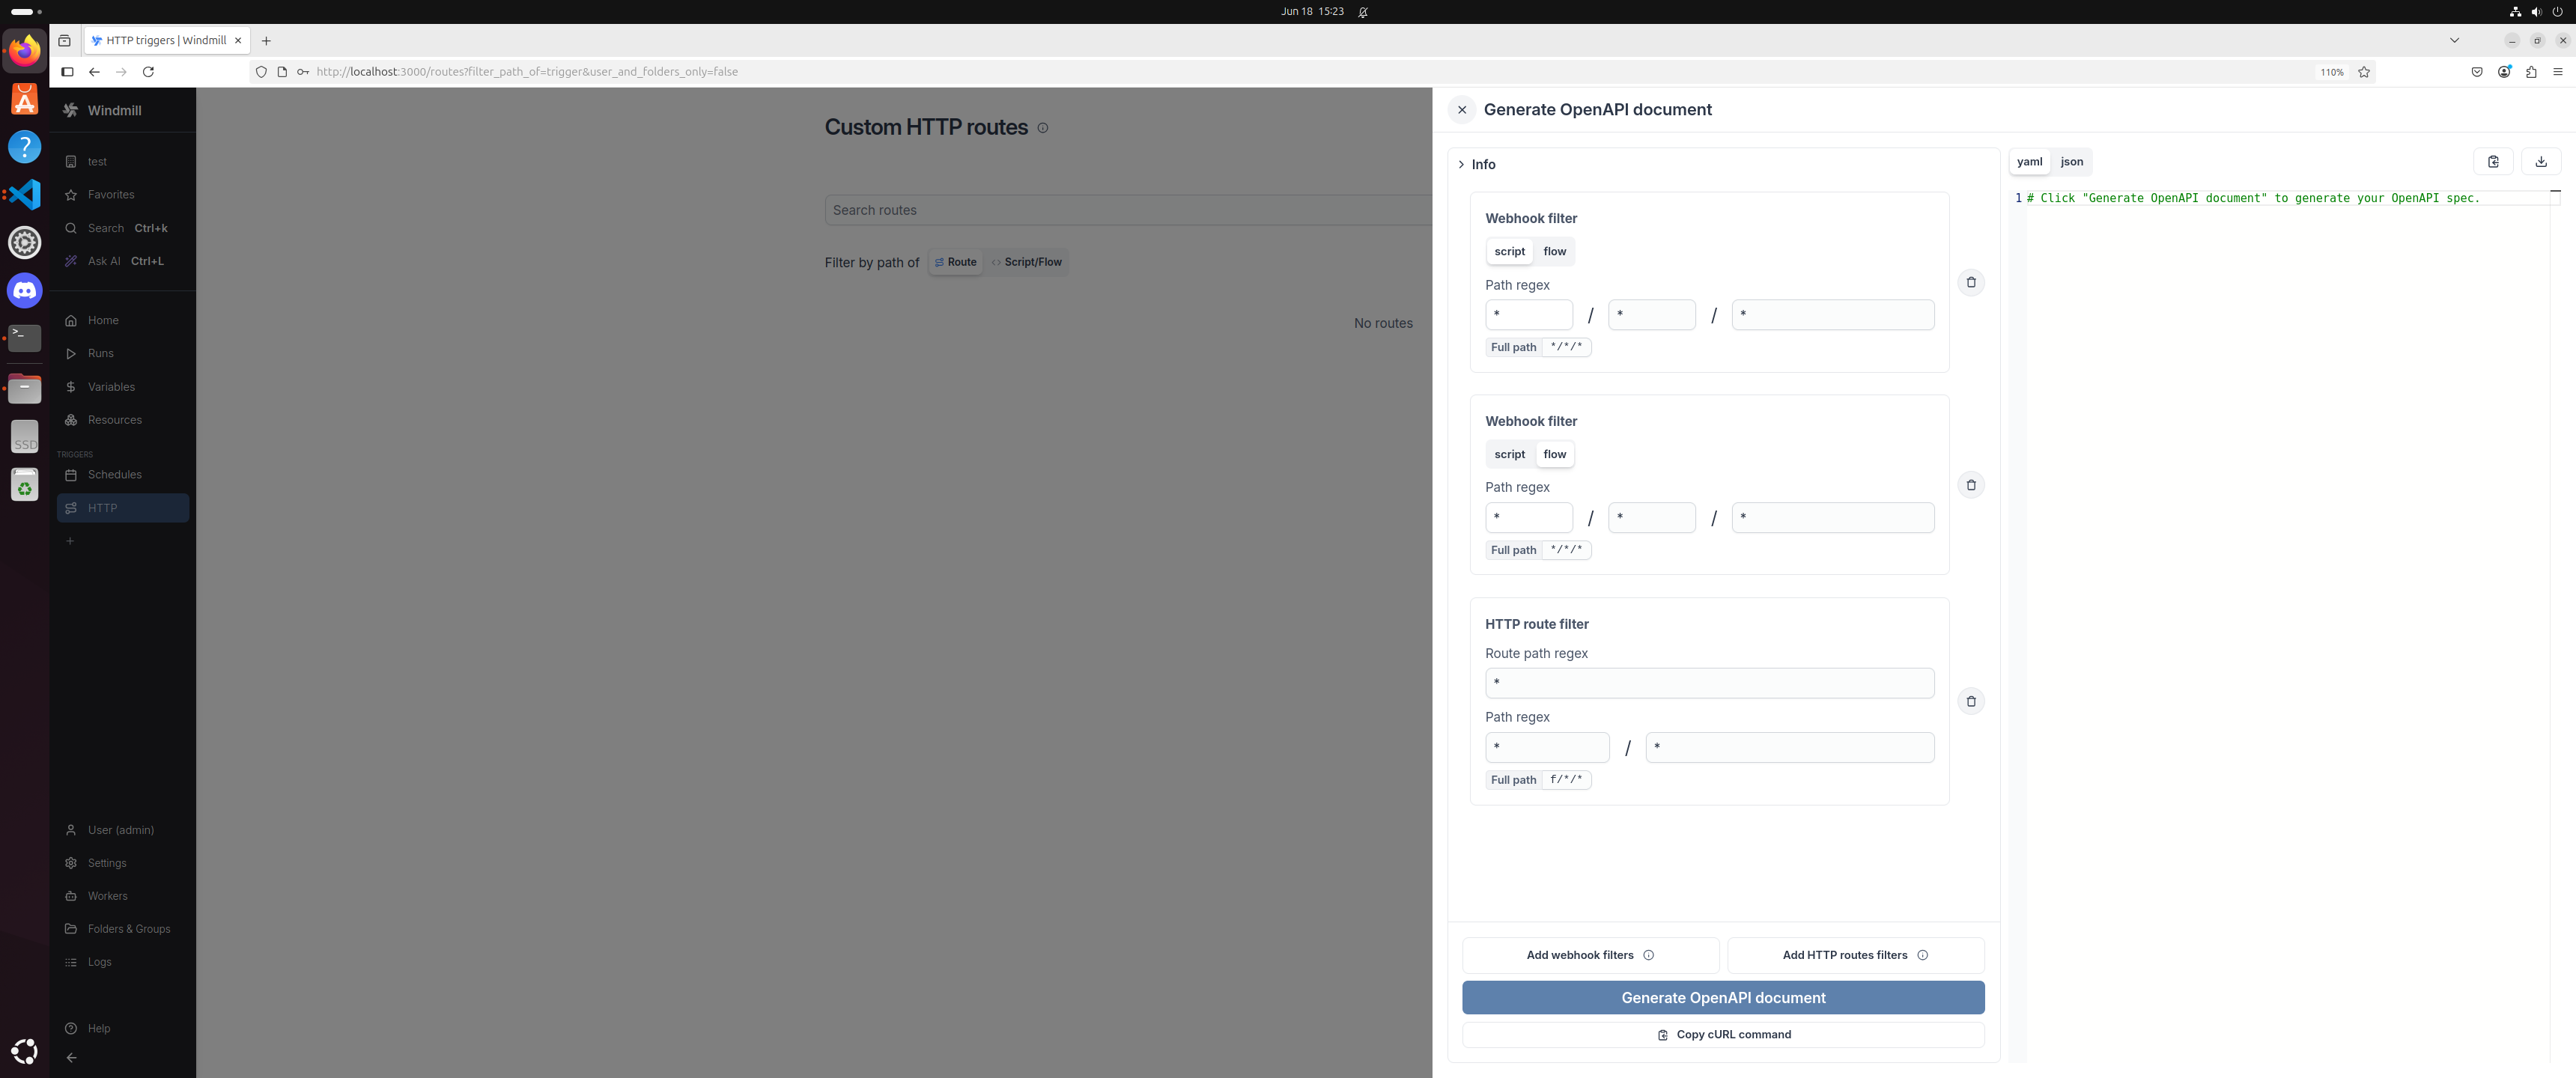
Task: Click the copy to clipboard icon above editor
Action: (x=2493, y=162)
